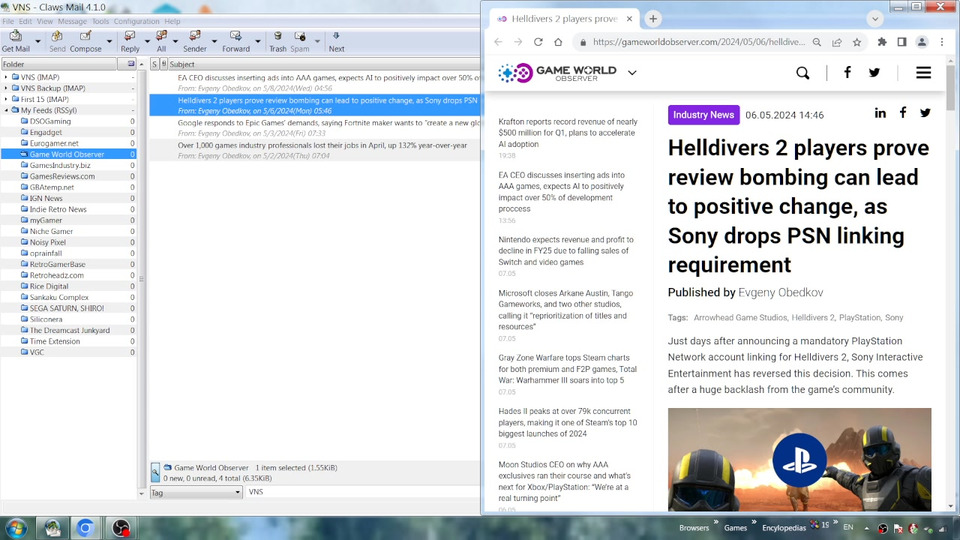Go to Next unread message
960x540 pixels.
[336, 41]
